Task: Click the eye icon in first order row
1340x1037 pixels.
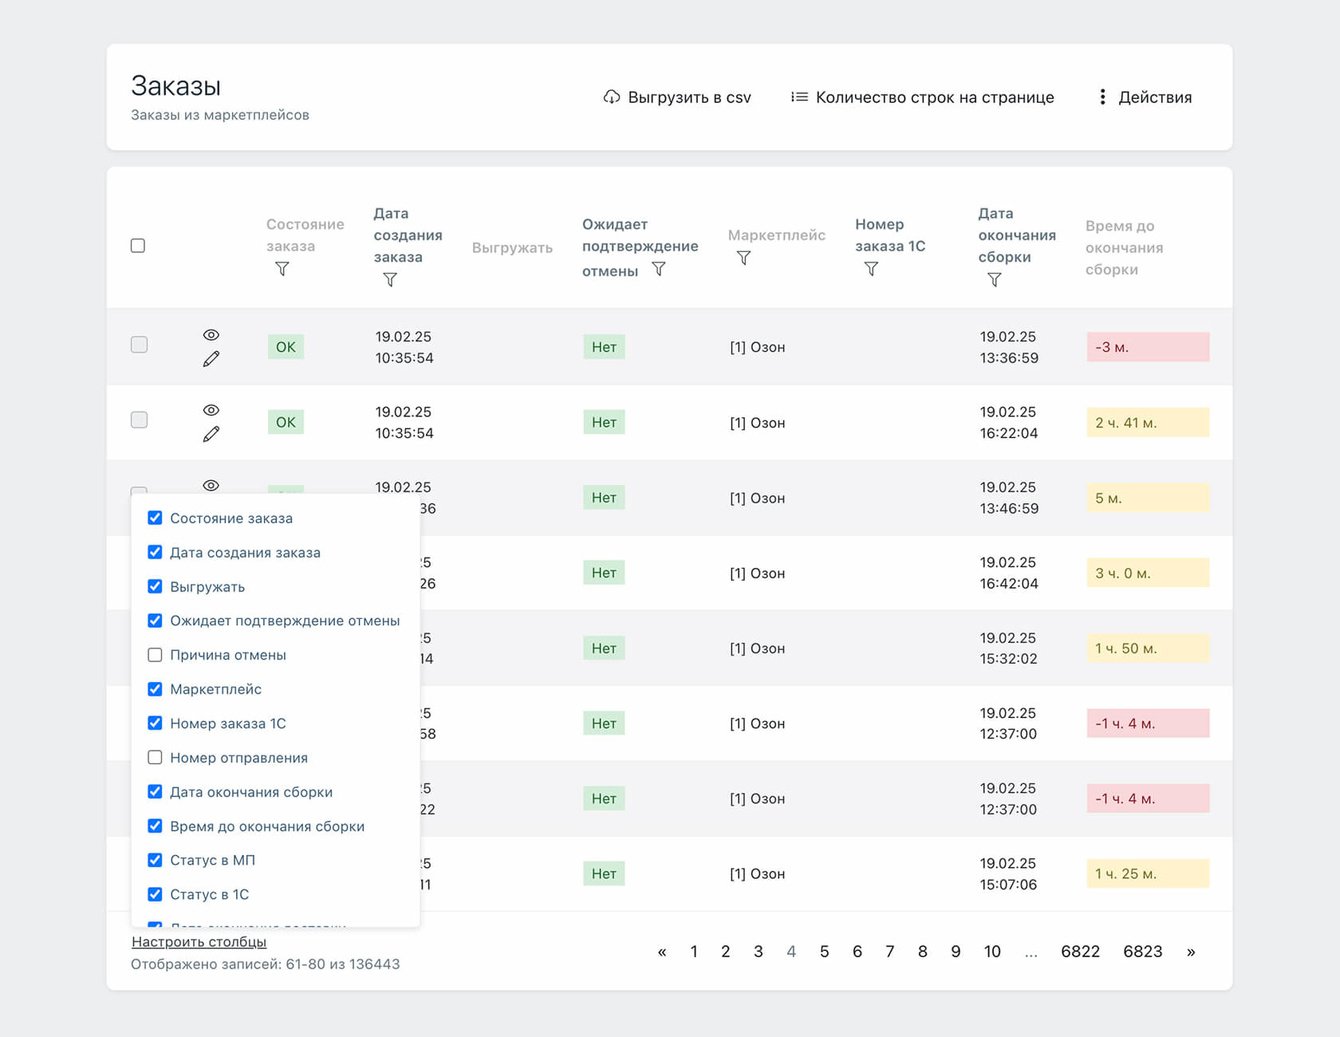Action: 211,335
